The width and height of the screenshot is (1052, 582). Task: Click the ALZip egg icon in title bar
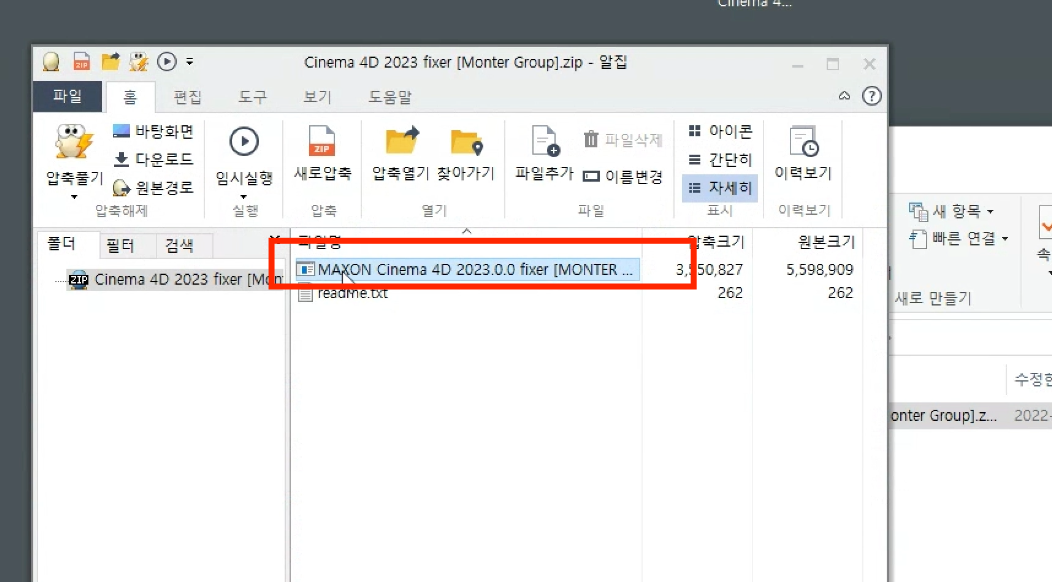coord(51,62)
